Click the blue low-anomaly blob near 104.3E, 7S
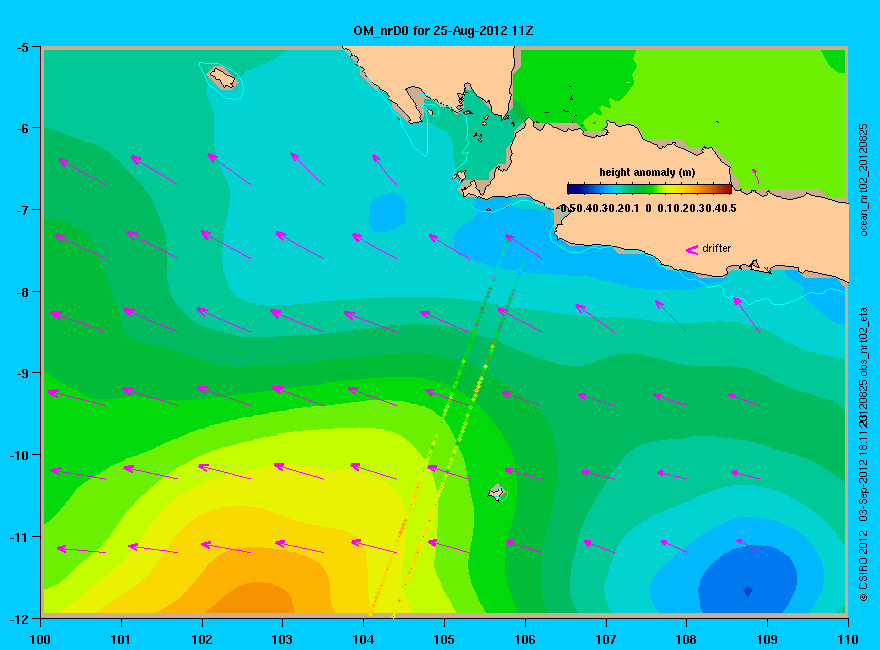Viewport: 880px width, 650px height. coord(387,212)
